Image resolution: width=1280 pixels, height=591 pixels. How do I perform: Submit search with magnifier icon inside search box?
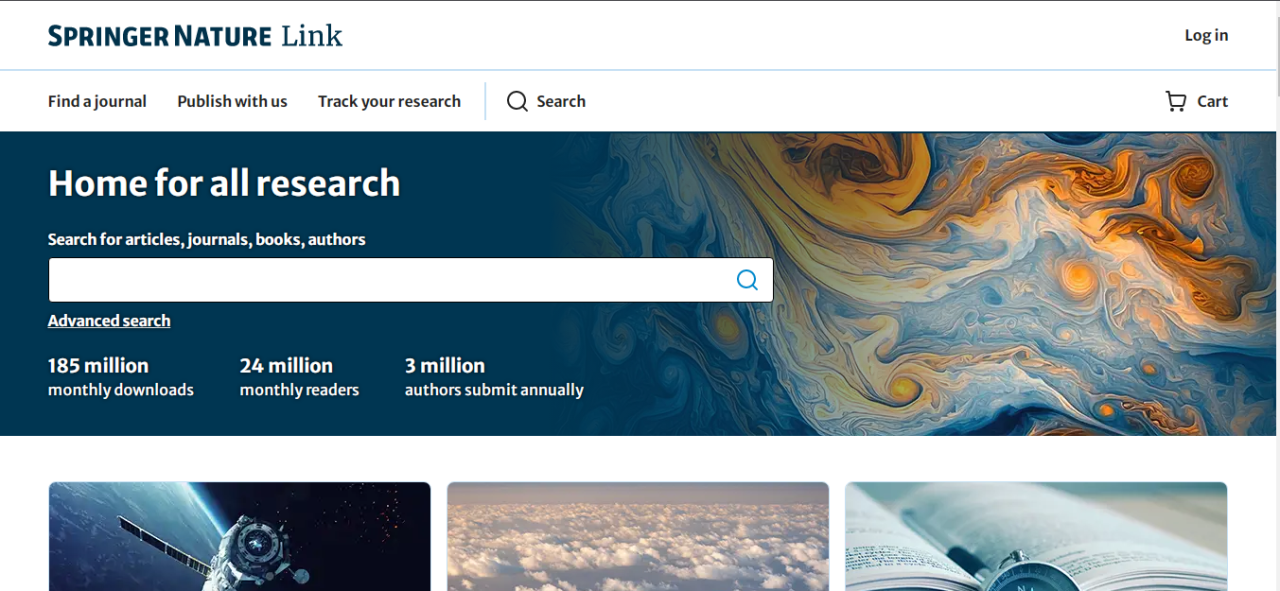coord(747,280)
